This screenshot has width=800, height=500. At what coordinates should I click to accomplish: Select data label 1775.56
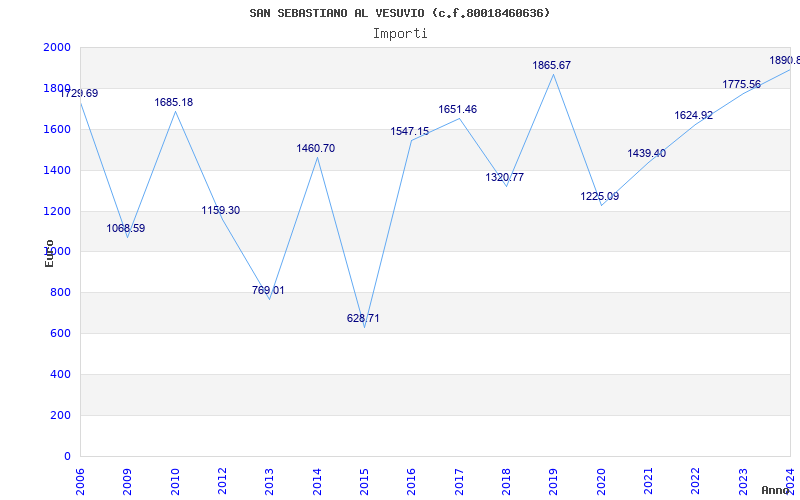click(x=741, y=85)
